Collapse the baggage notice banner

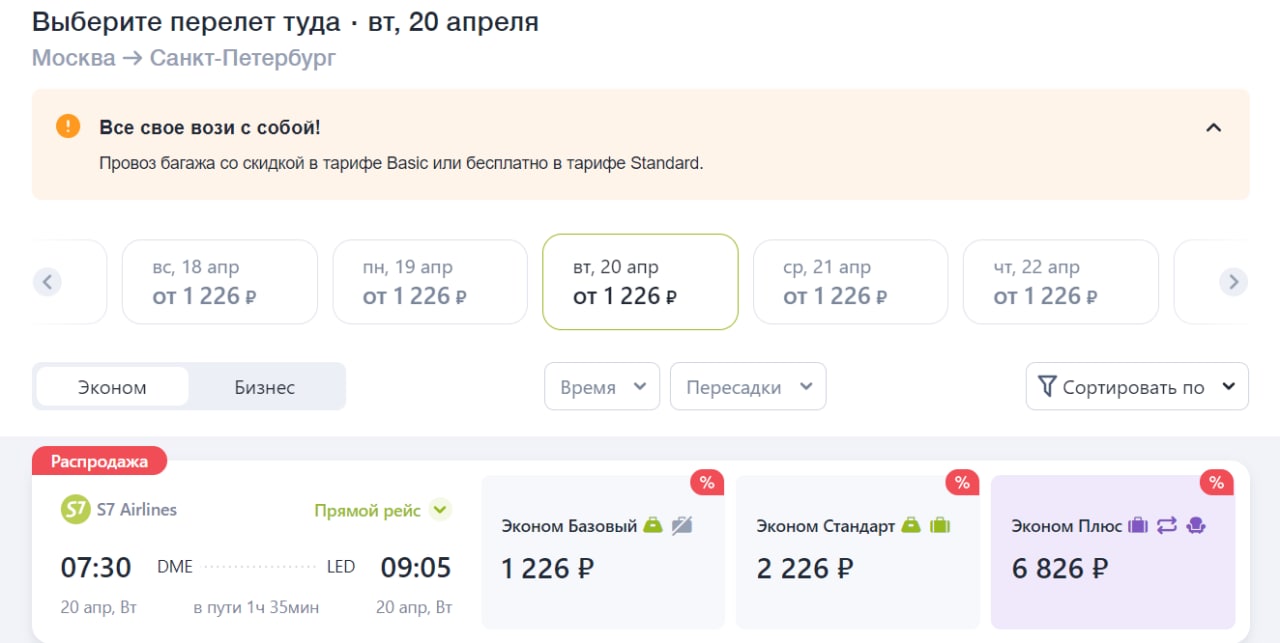coord(1214,128)
